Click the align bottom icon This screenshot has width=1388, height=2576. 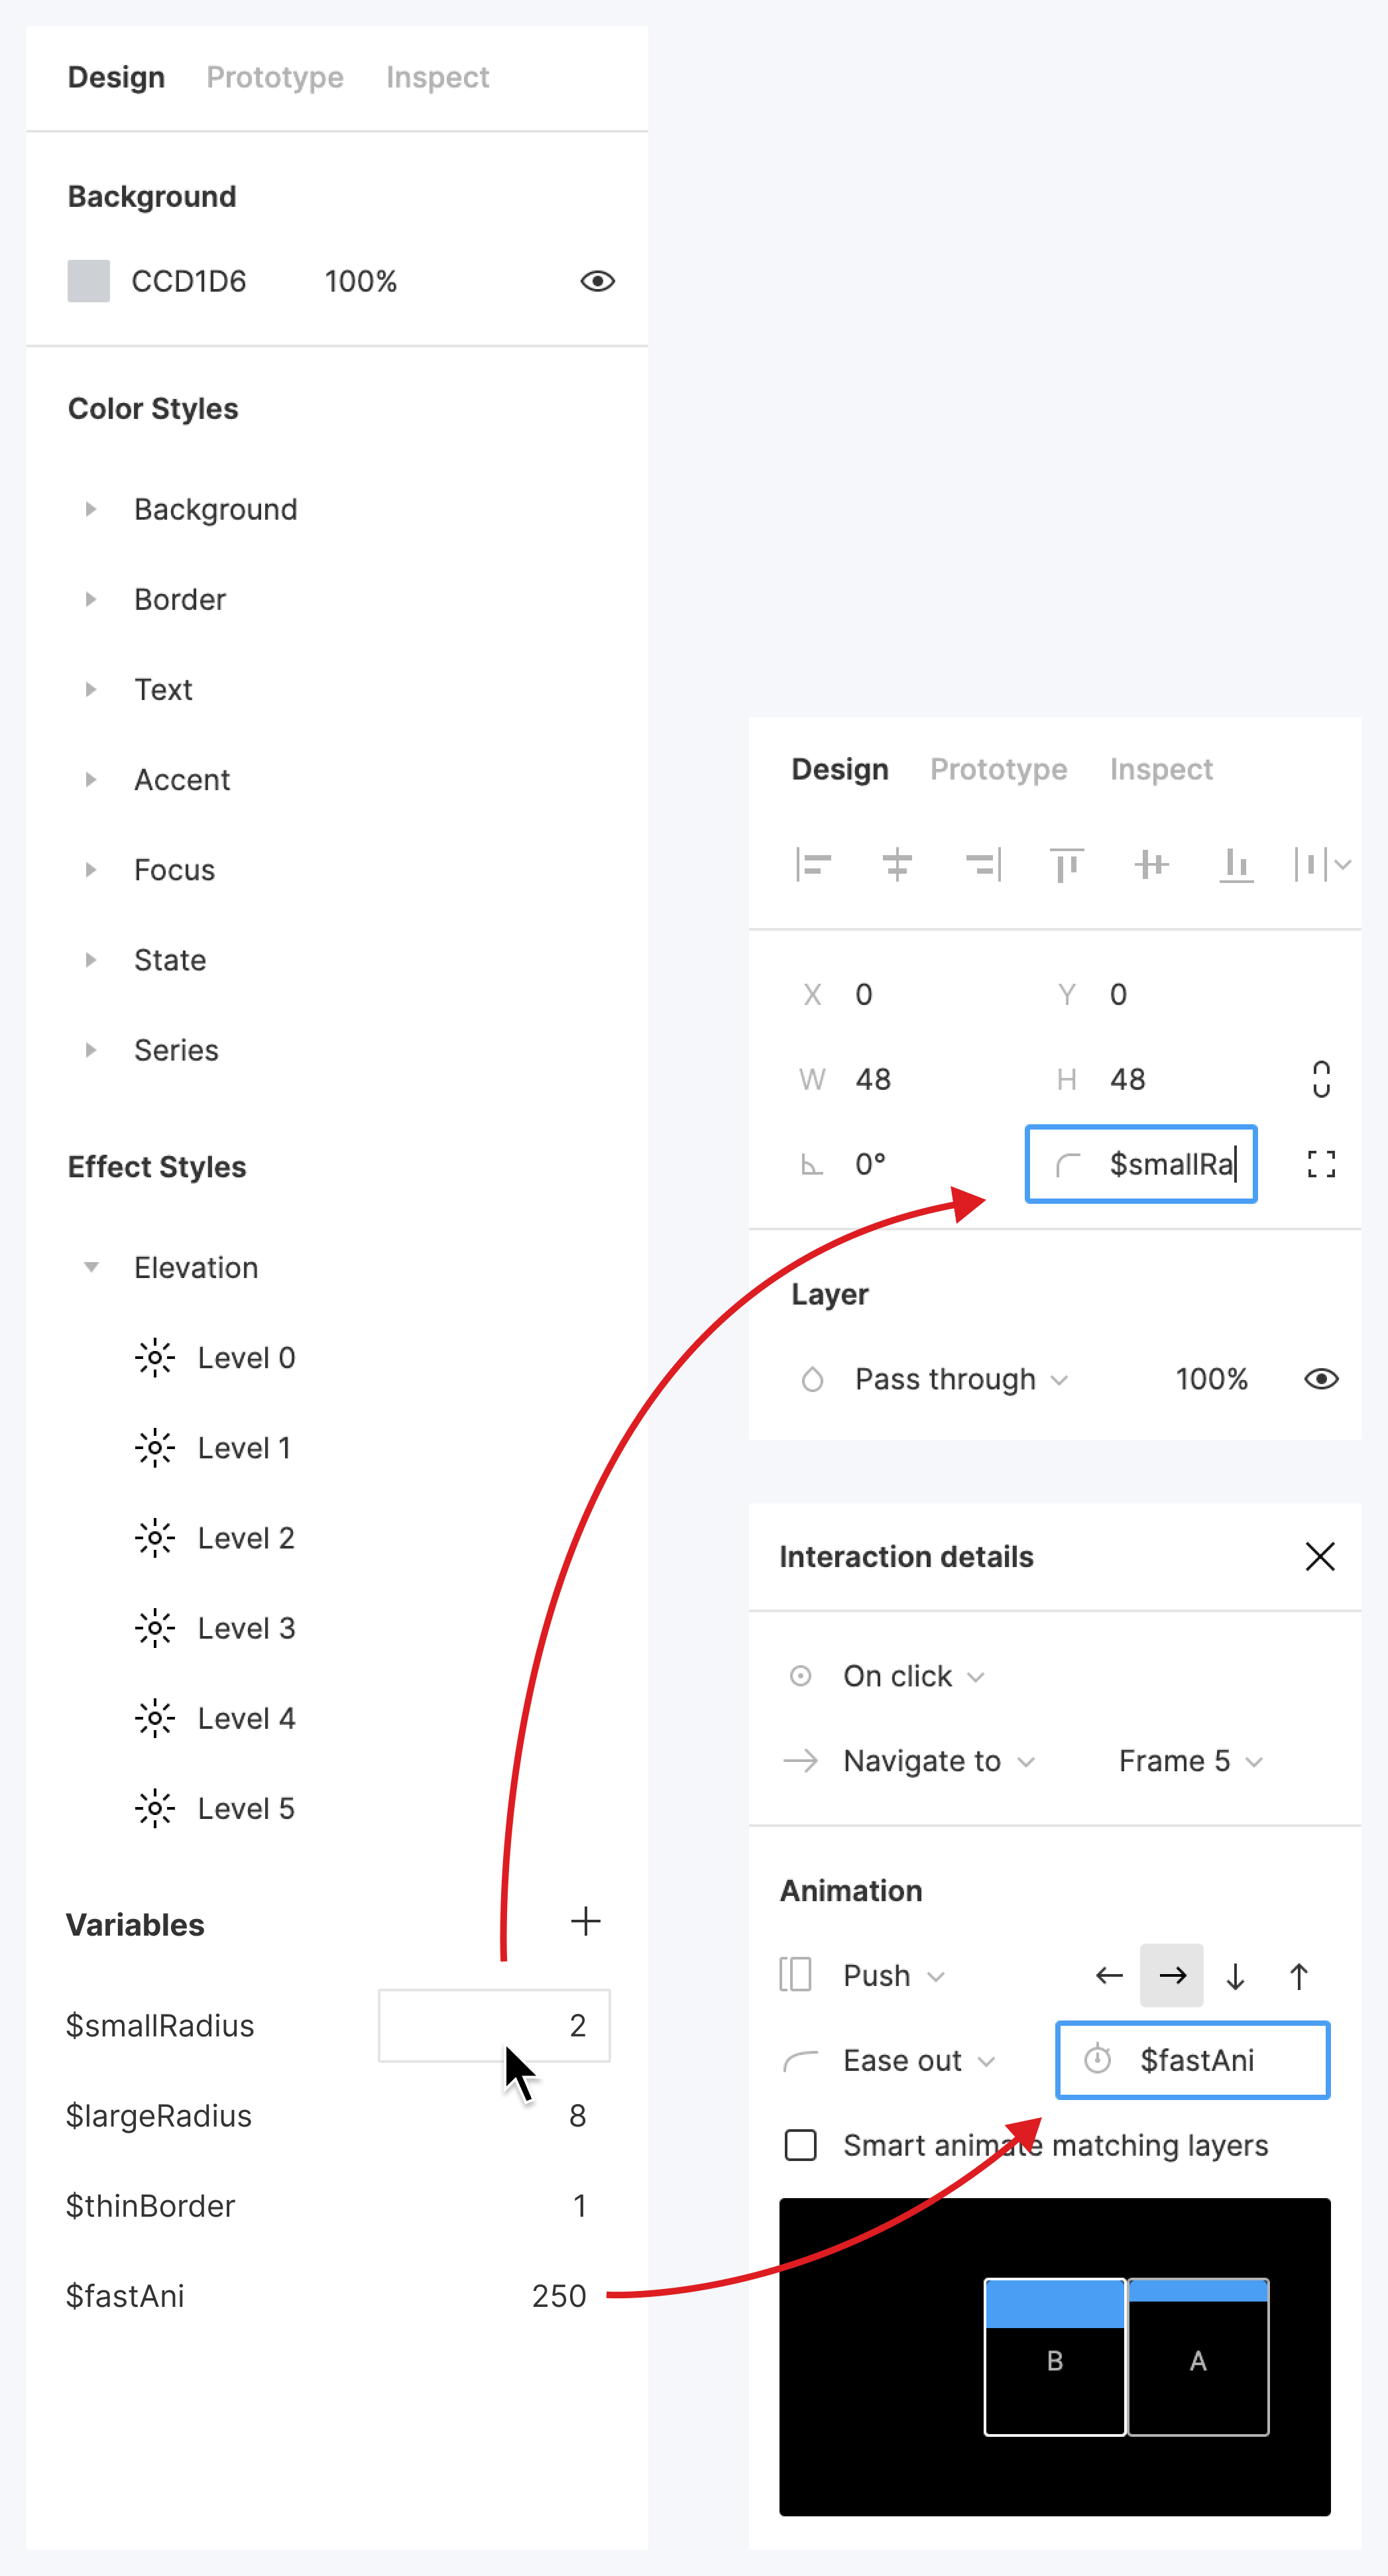1236,864
